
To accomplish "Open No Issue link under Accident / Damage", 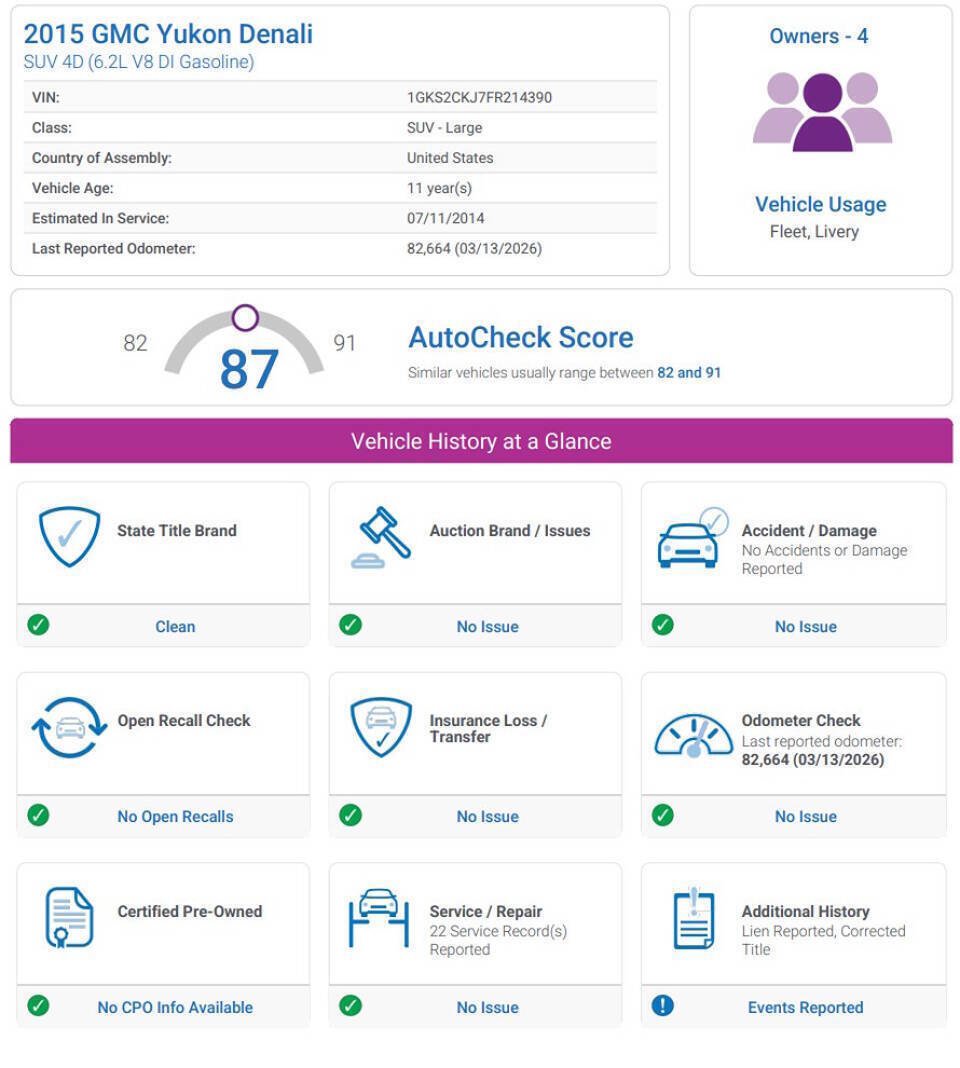I will (805, 627).
